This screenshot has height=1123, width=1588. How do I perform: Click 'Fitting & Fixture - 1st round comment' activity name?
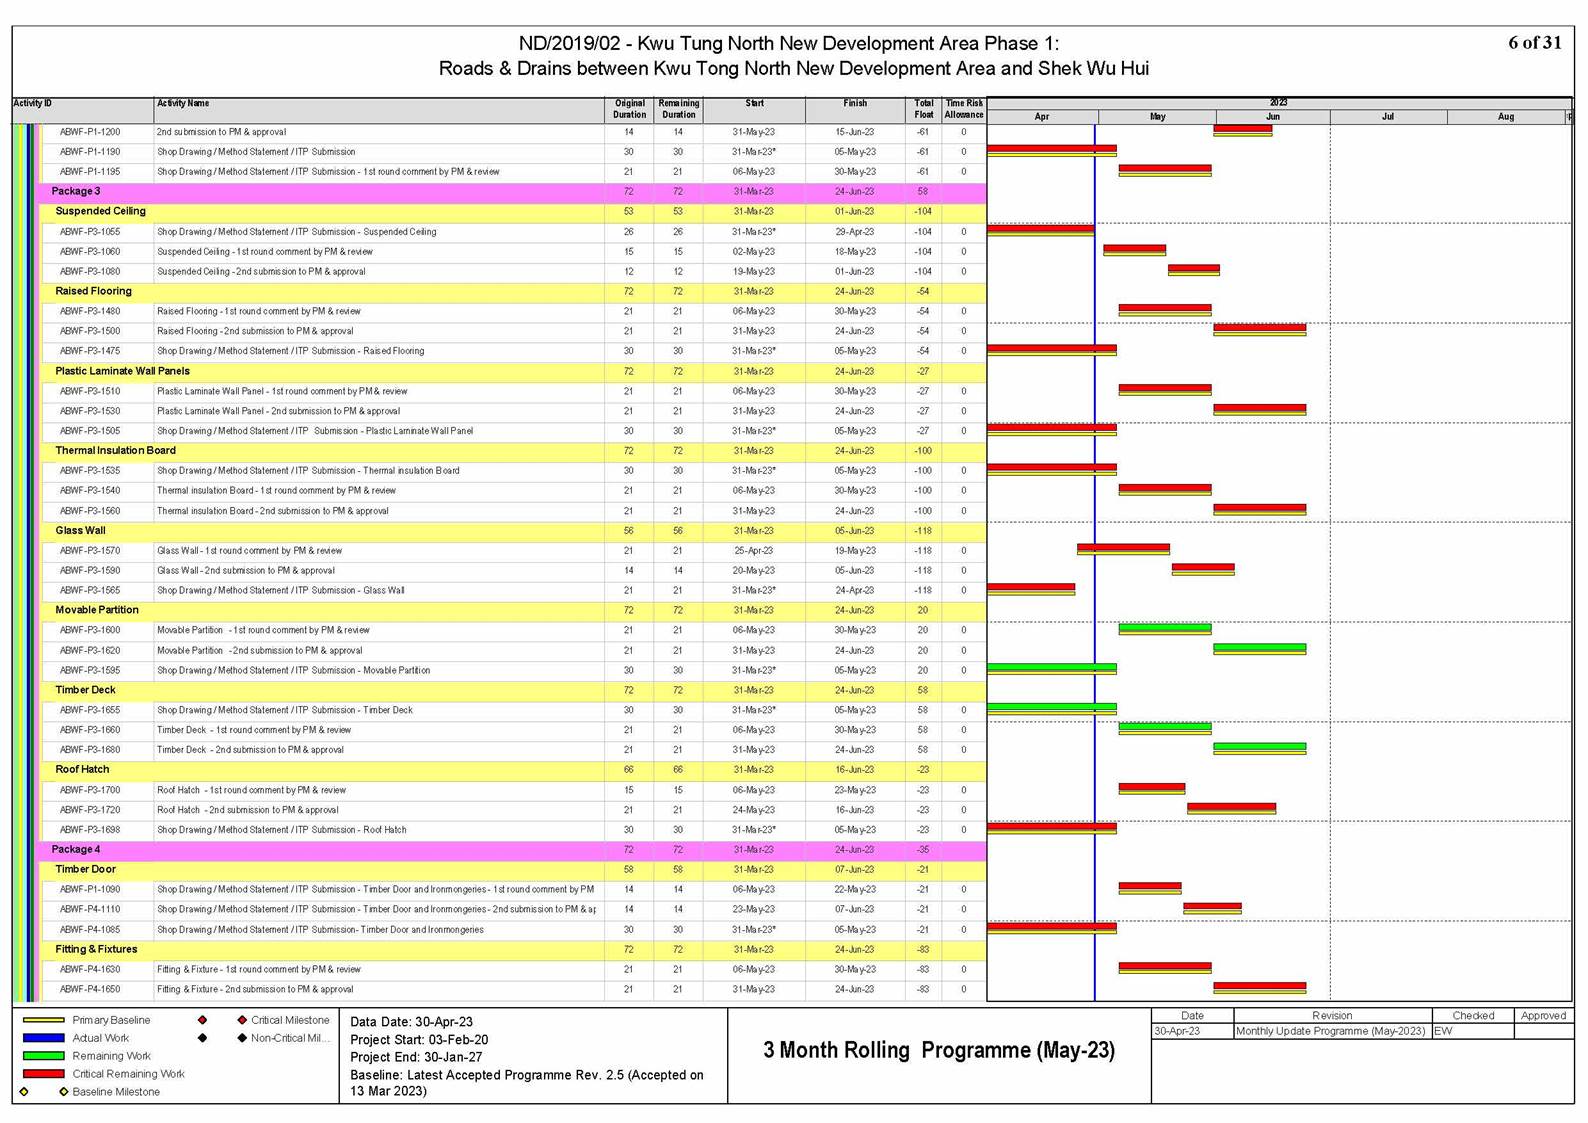259,969
